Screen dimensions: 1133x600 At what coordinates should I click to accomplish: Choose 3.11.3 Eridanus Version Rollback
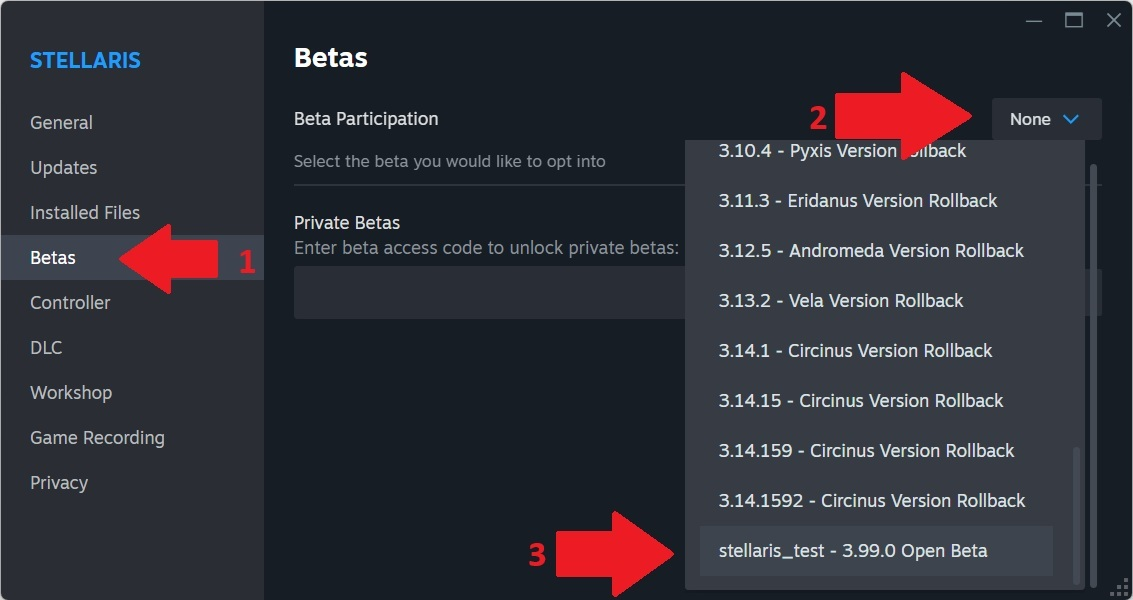[x=858, y=201]
